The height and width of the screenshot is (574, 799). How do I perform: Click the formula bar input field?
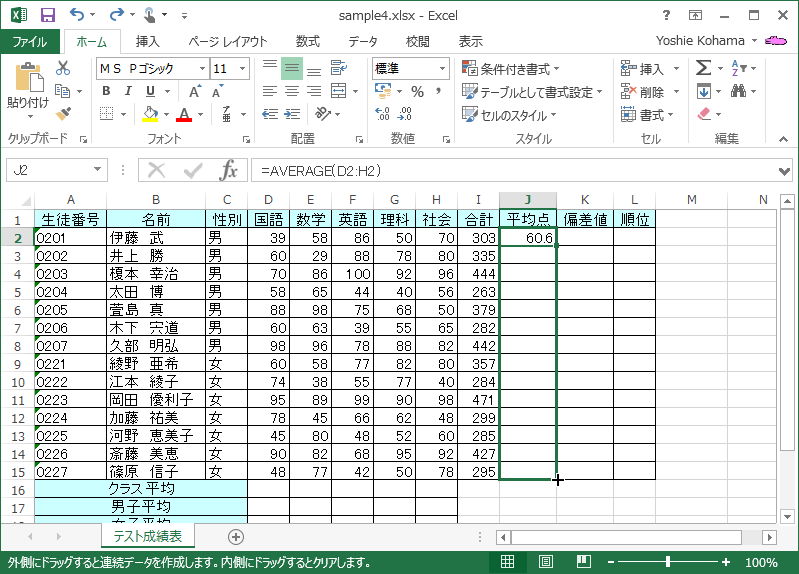[515, 170]
